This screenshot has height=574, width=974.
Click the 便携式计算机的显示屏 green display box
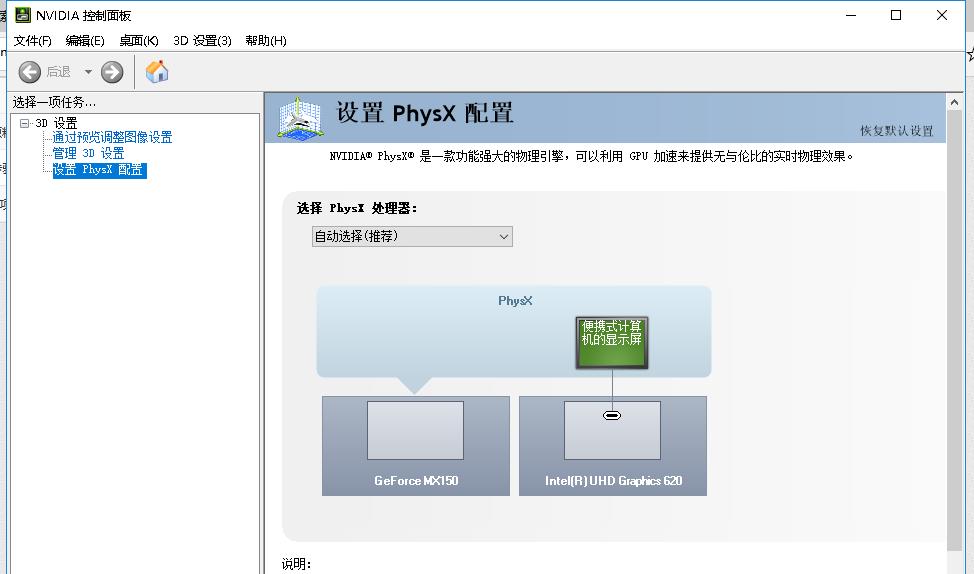coord(612,343)
